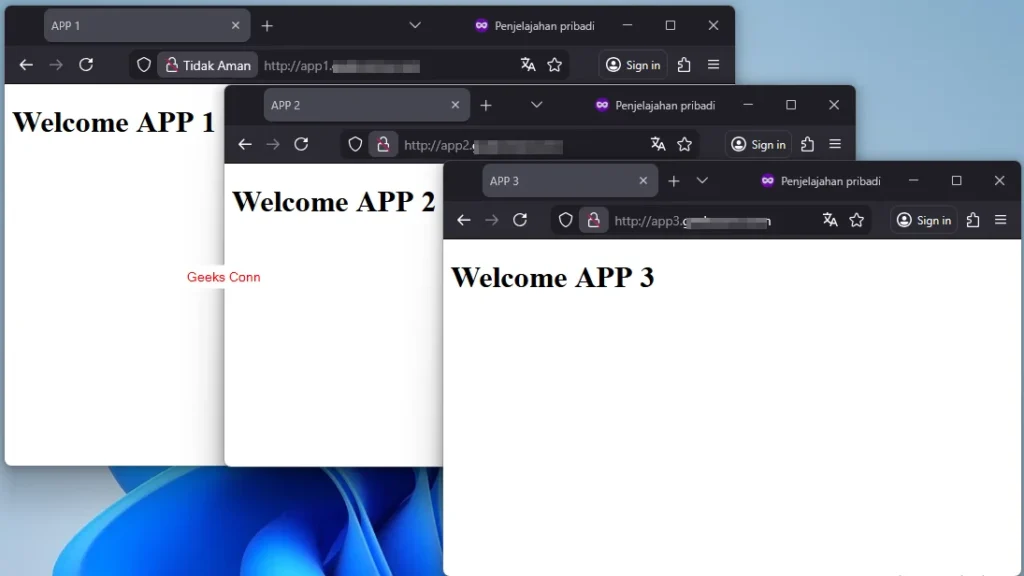Open the hamburger application menu in APP 3 window
1024x576 pixels.
tap(1000, 220)
